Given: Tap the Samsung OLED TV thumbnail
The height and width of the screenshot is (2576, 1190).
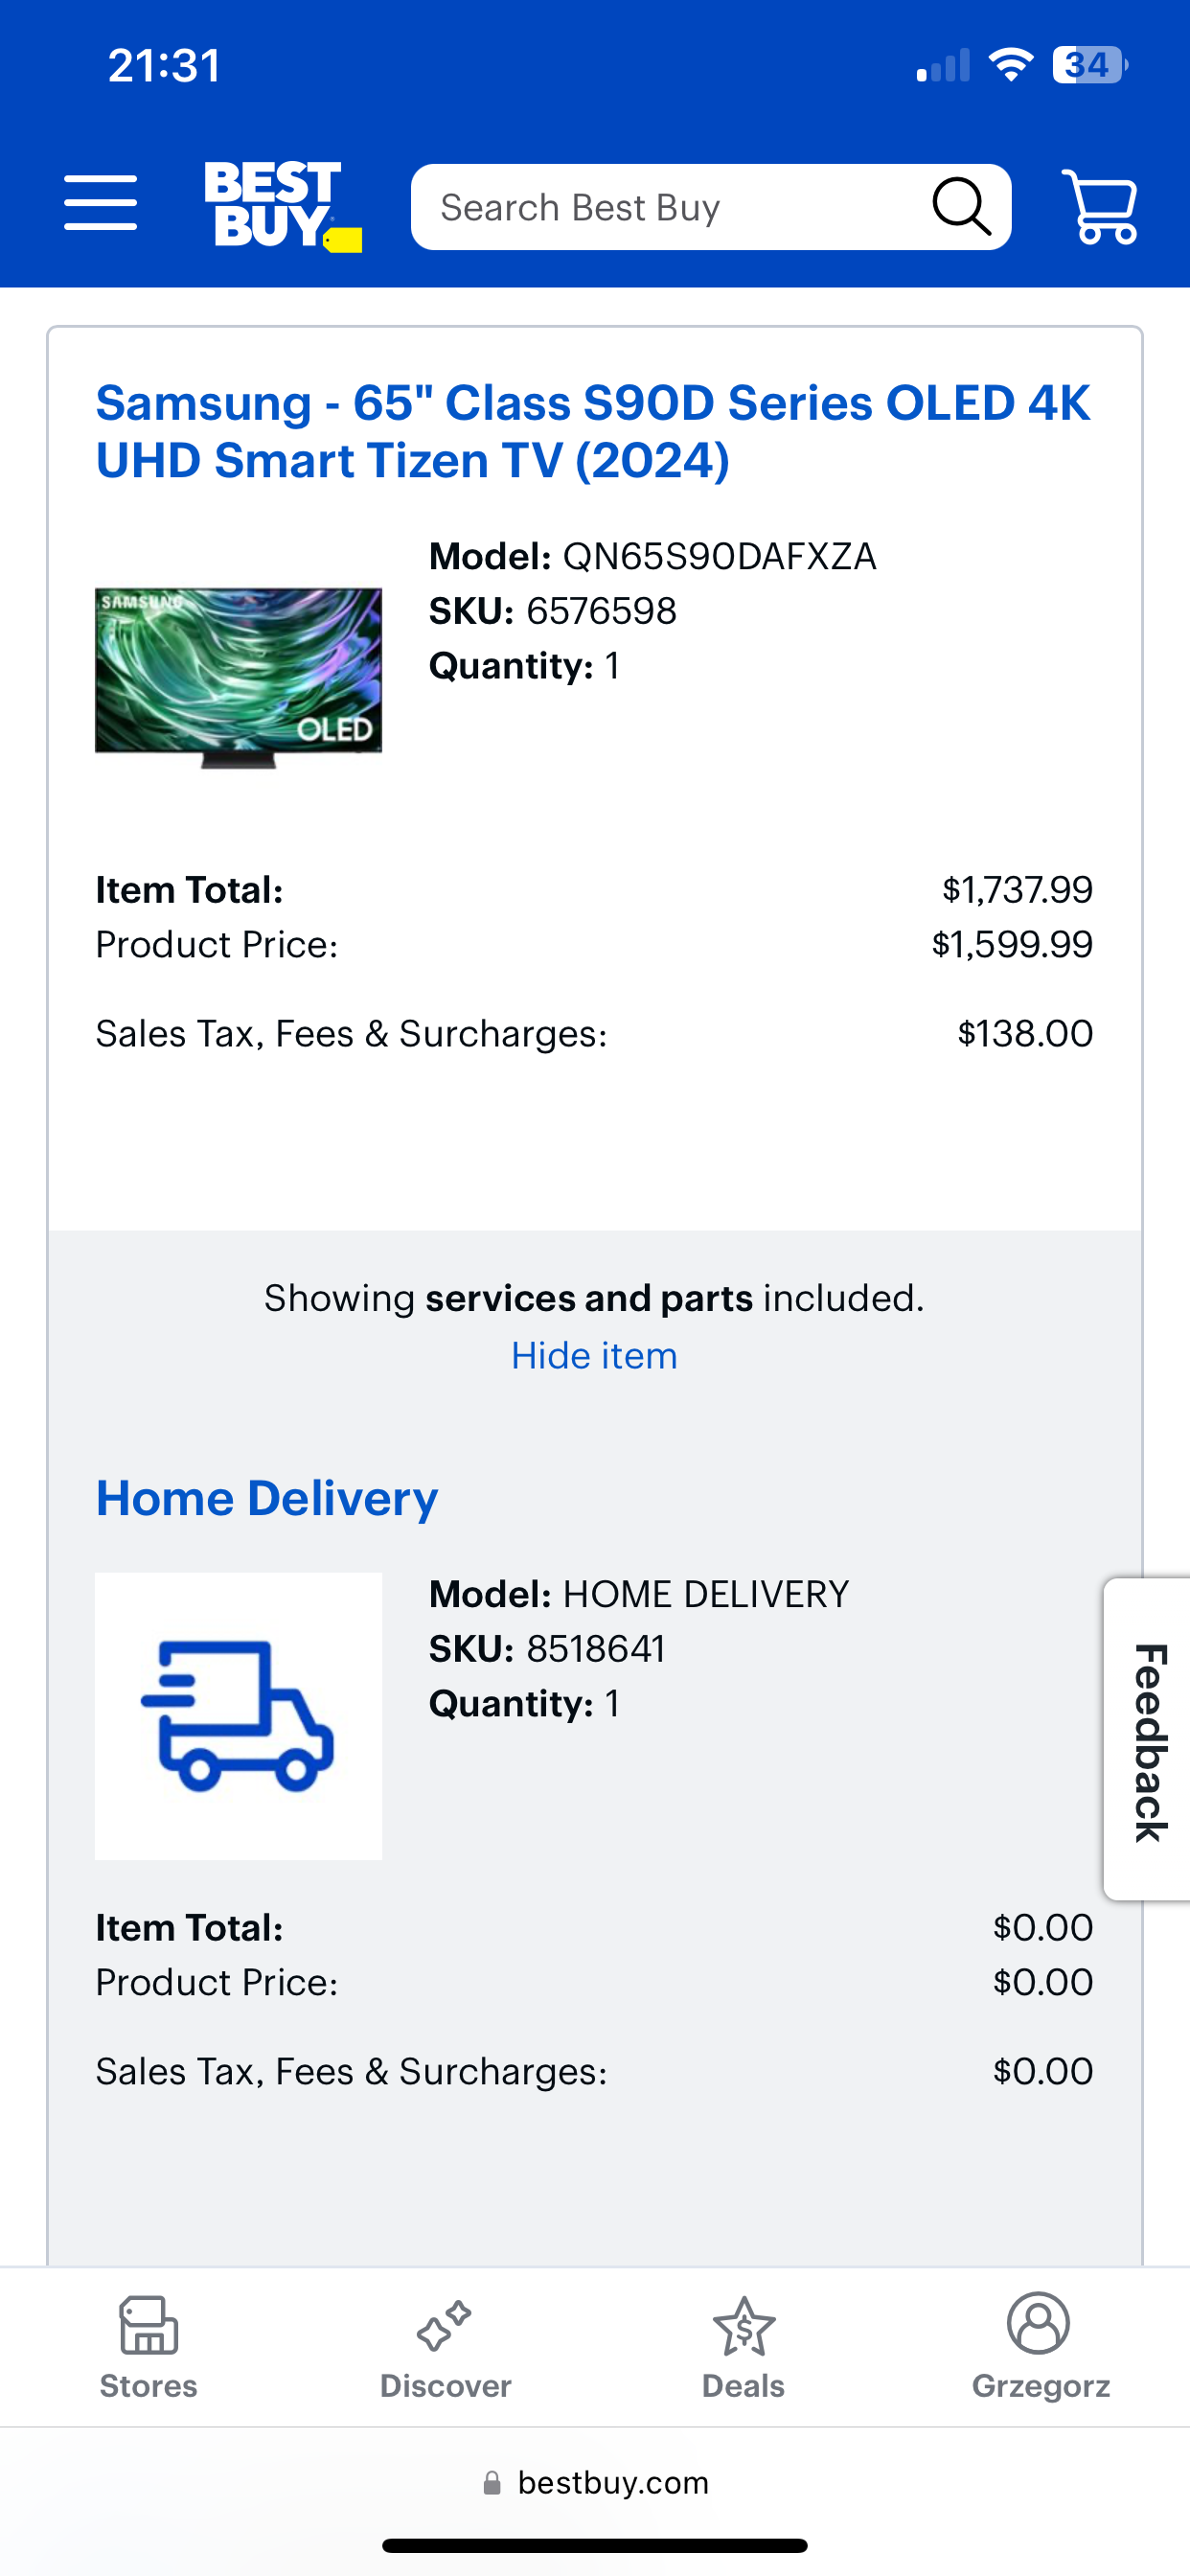Looking at the screenshot, I should tap(238, 677).
